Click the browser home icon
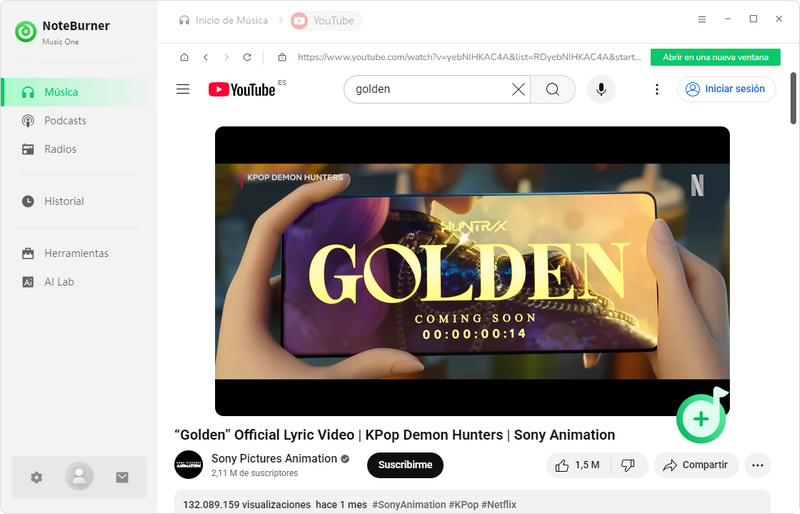This screenshot has width=800, height=514. point(184,57)
